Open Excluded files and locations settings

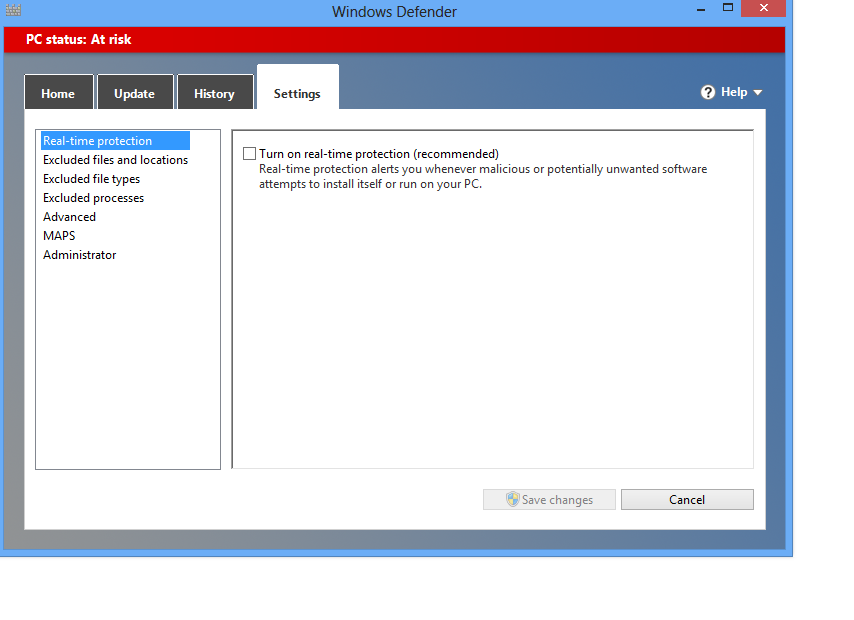coord(115,160)
